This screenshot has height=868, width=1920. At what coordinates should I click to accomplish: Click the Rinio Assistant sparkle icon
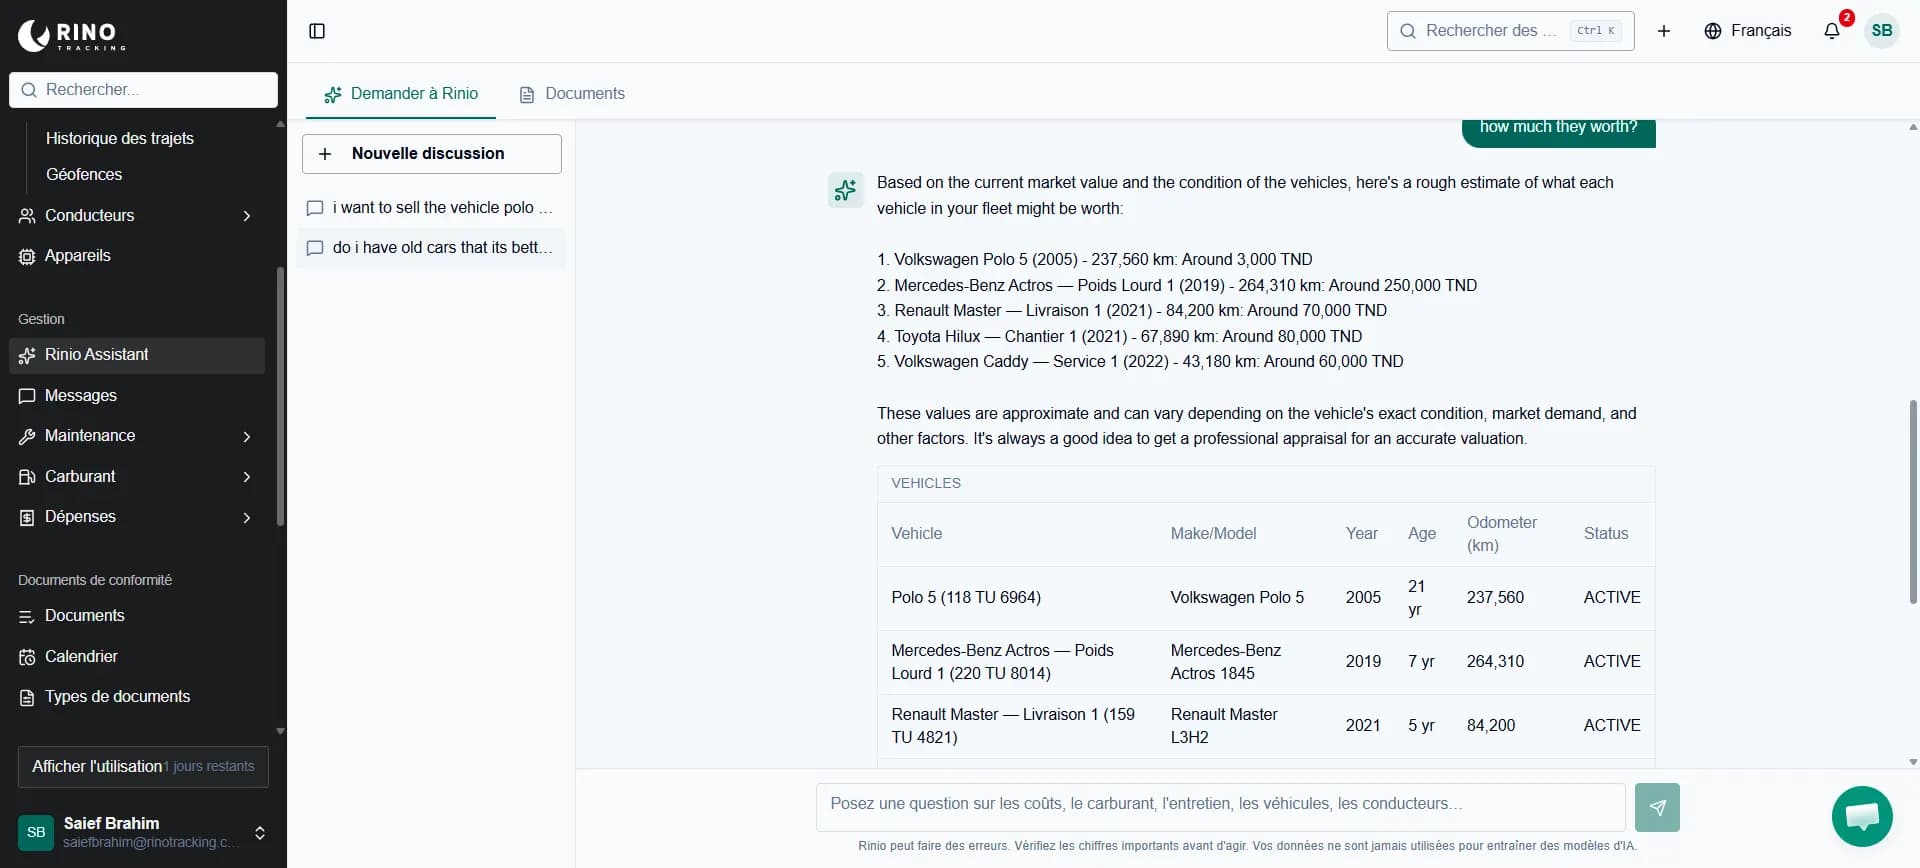27,355
